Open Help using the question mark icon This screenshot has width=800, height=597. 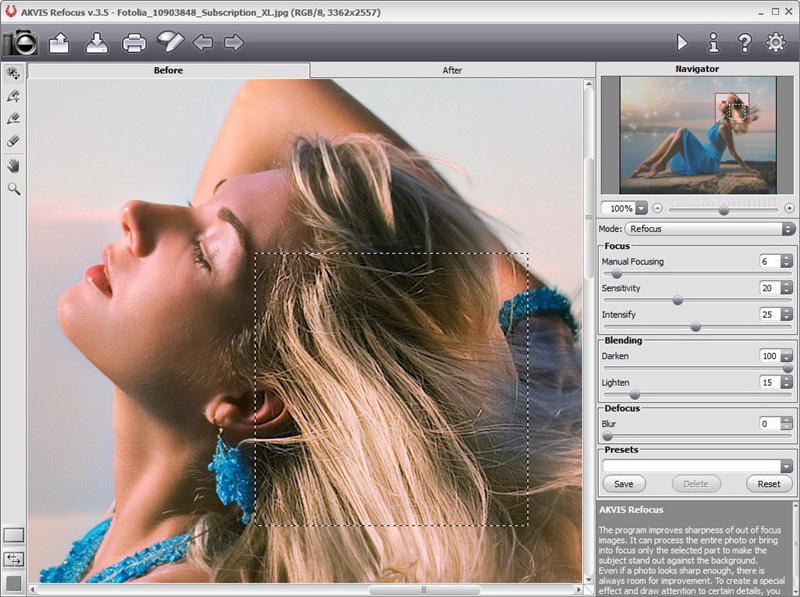[x=744, y=43]
